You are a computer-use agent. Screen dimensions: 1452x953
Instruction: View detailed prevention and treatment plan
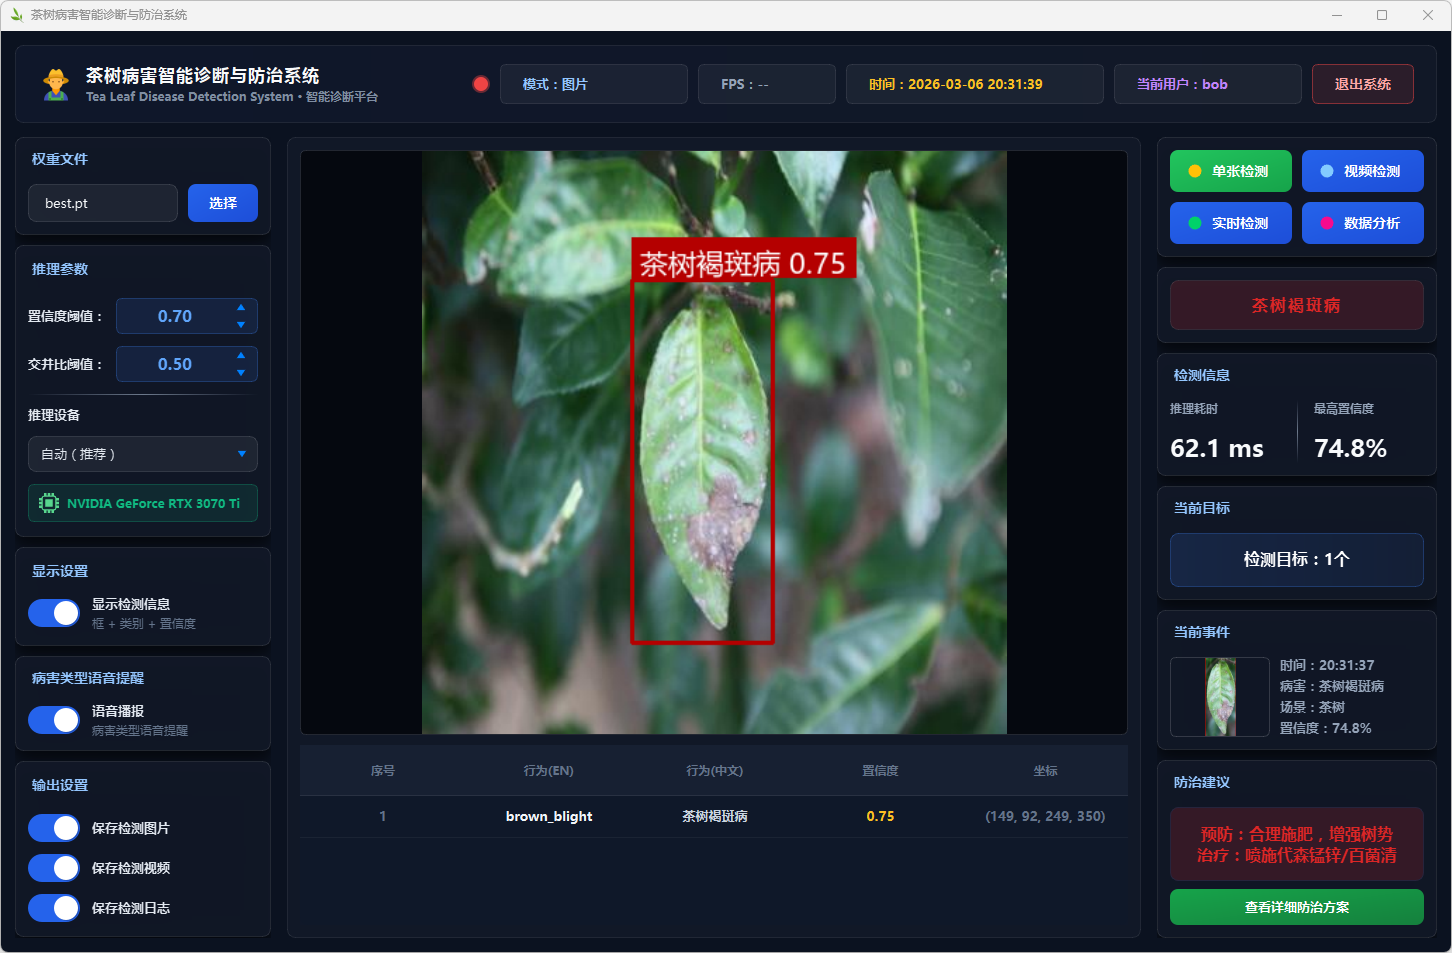click(1296, 907)
